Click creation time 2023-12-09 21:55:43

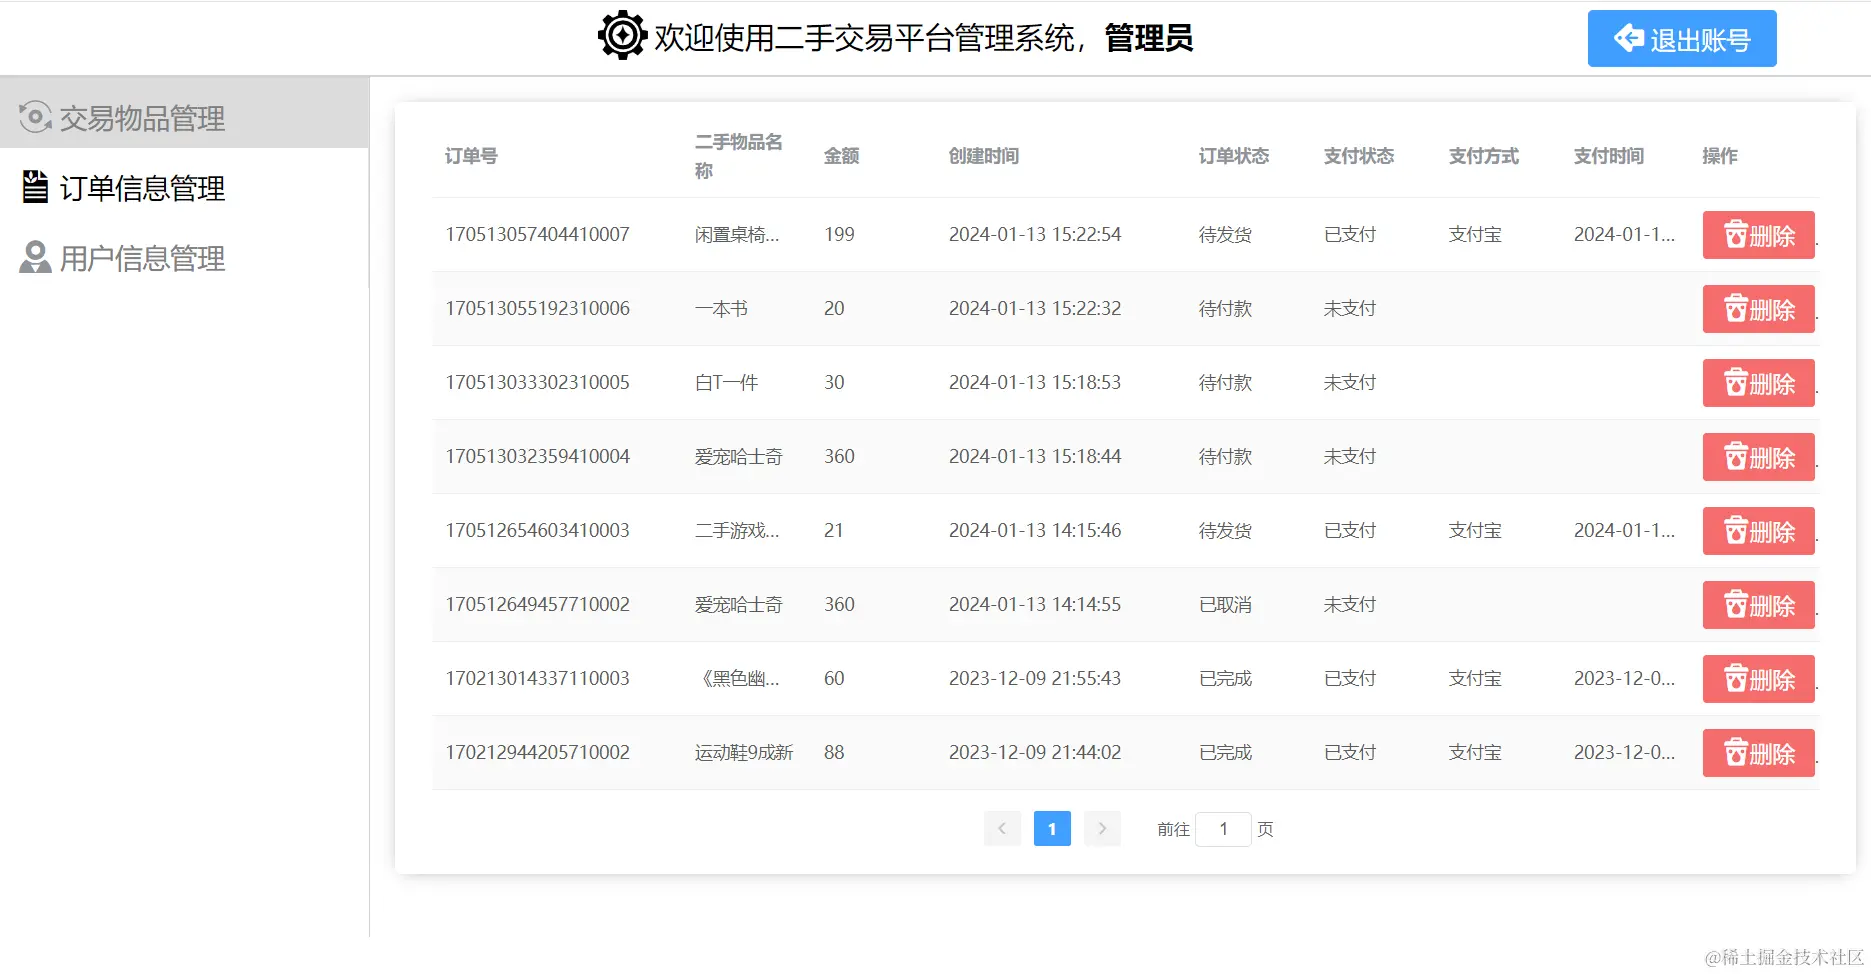pyautogui.click(x=1035, y=678)
